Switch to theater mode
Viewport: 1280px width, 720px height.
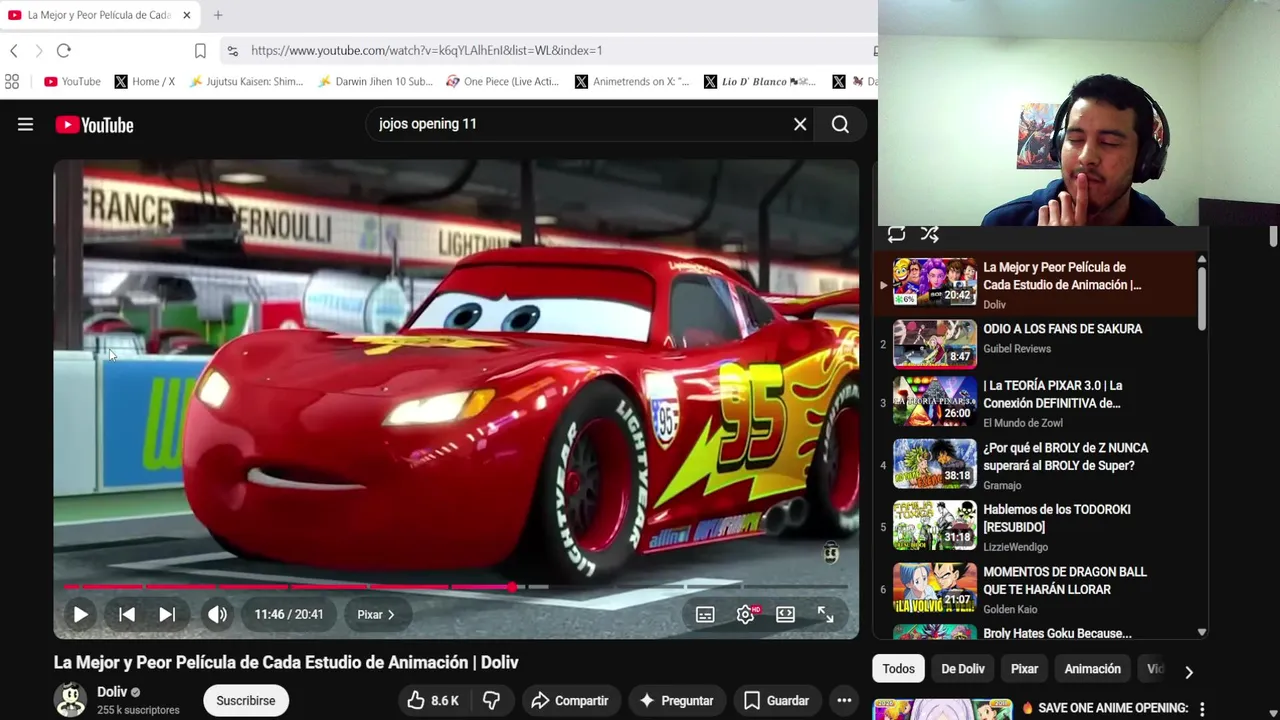coord(785,614)
